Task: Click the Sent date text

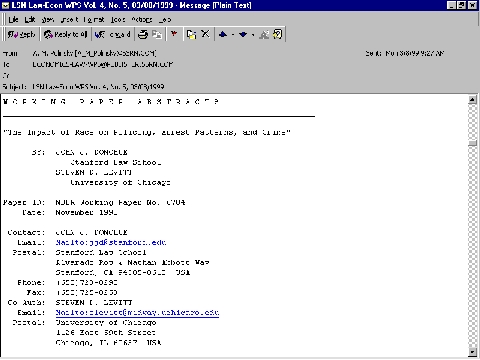Action: [415, 53]
